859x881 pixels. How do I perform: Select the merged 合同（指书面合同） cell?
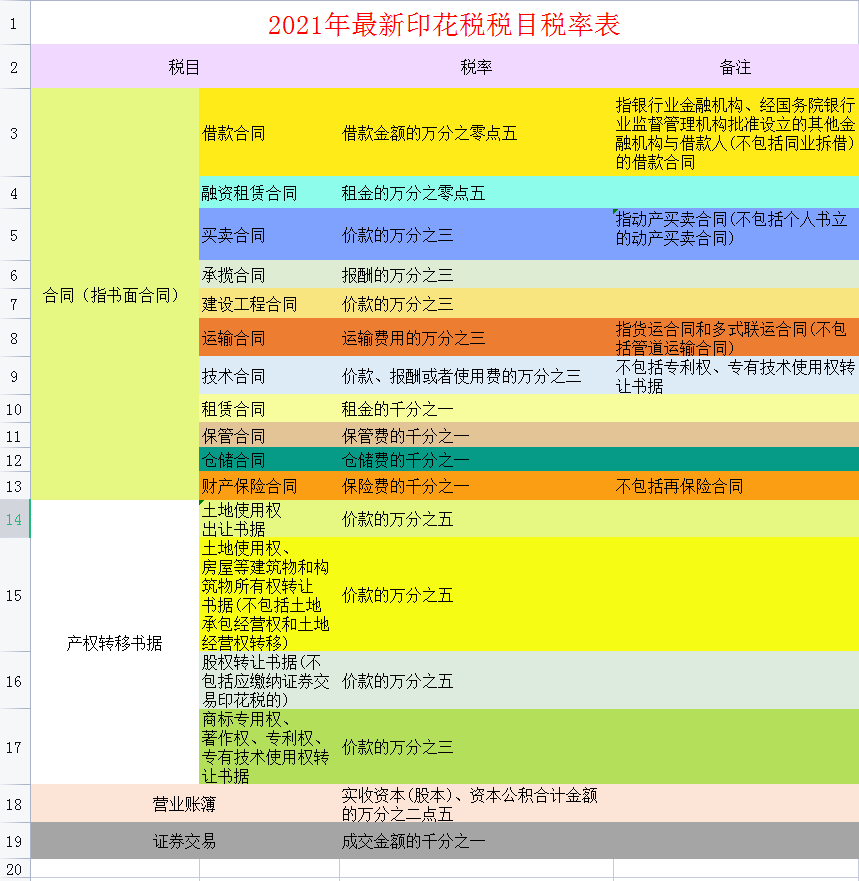click(110, 295)
